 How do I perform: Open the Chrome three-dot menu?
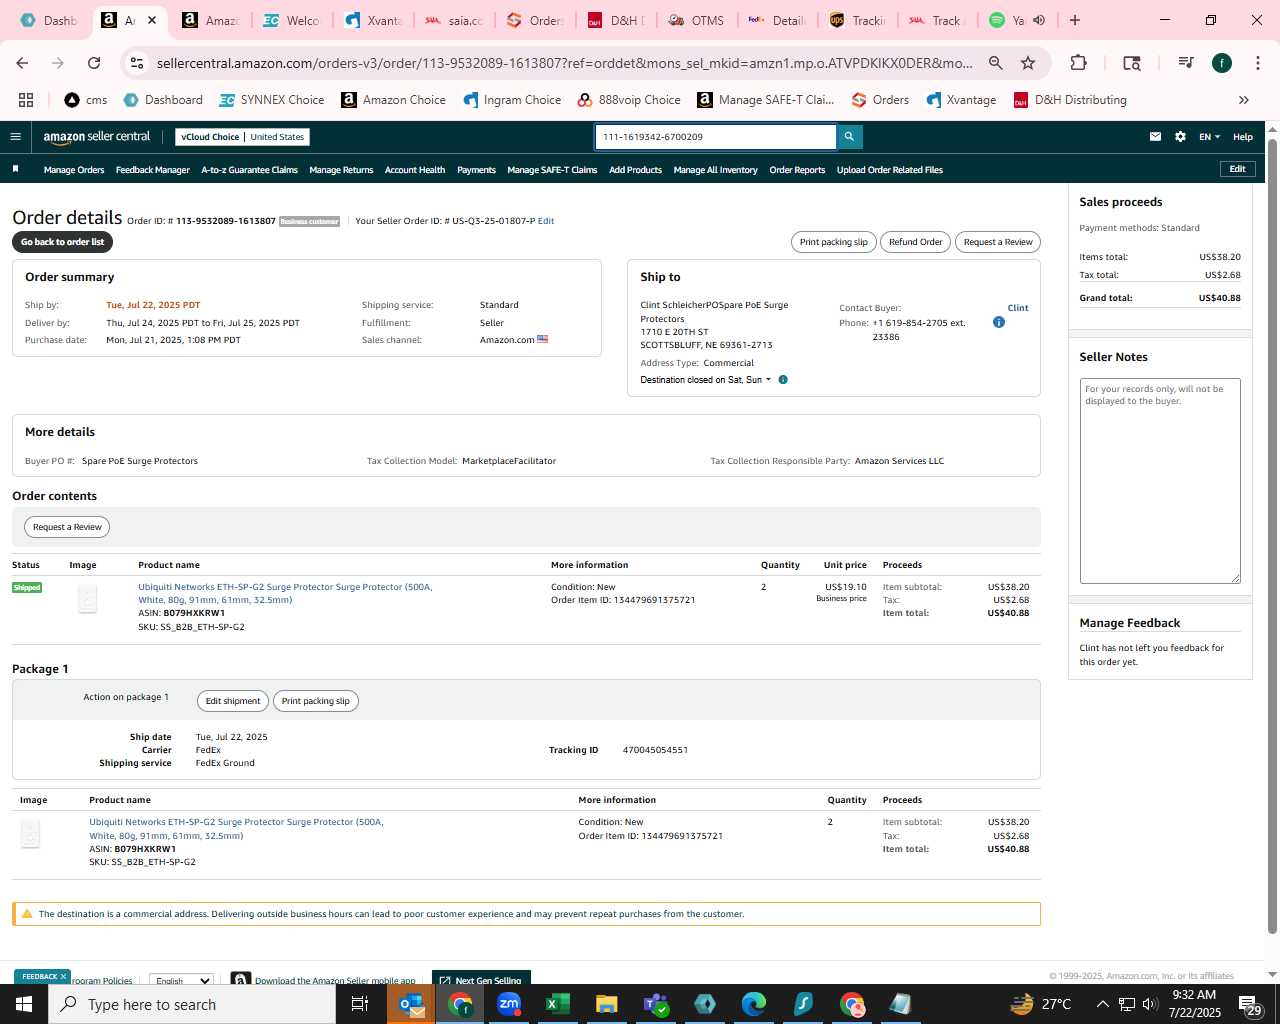tap(1257, 63)
